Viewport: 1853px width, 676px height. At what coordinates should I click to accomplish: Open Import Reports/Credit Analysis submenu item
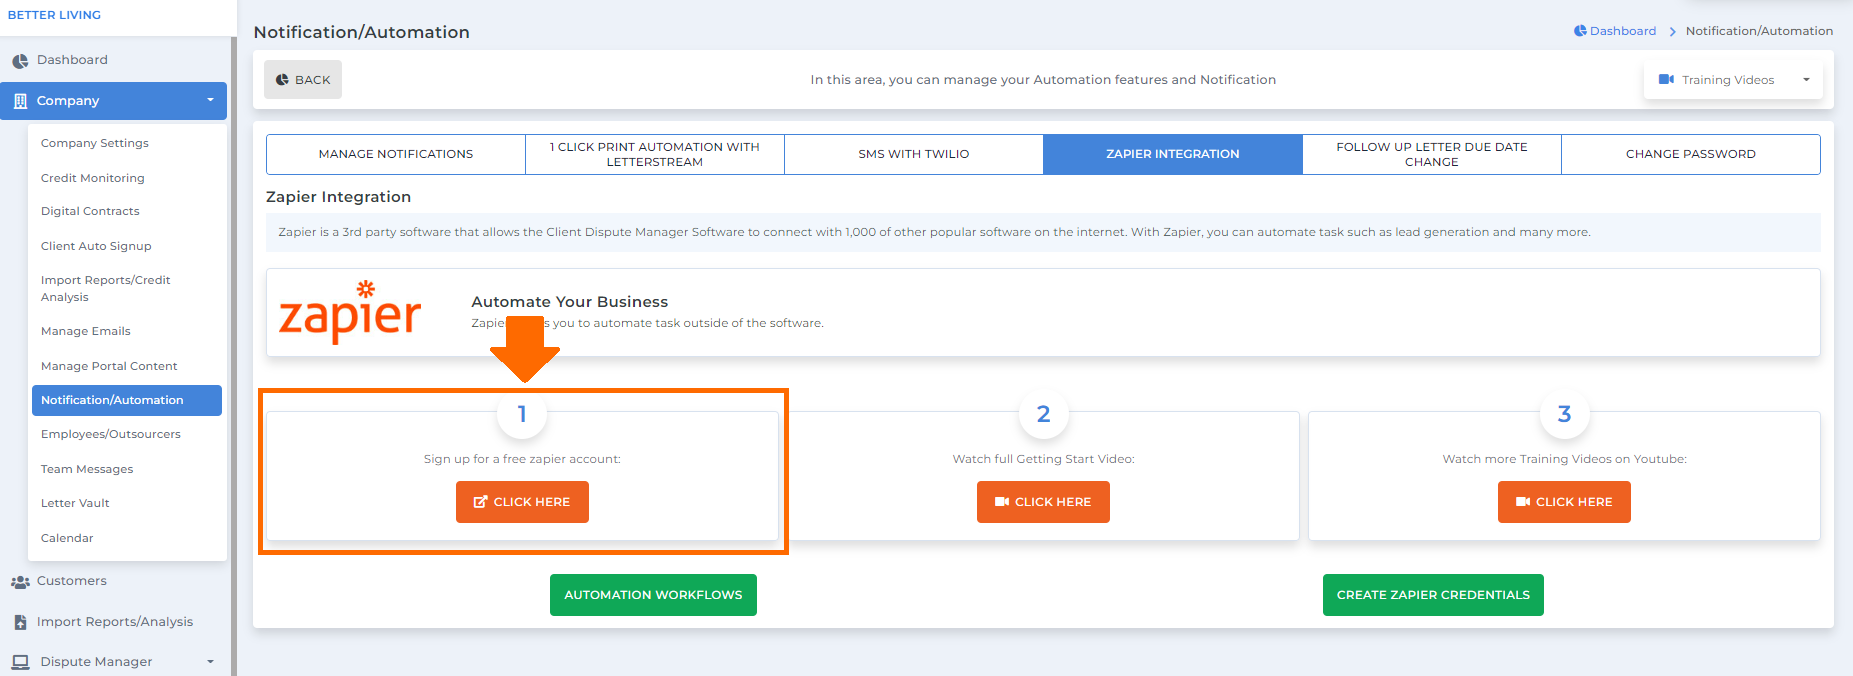click(x=106, y=288)
